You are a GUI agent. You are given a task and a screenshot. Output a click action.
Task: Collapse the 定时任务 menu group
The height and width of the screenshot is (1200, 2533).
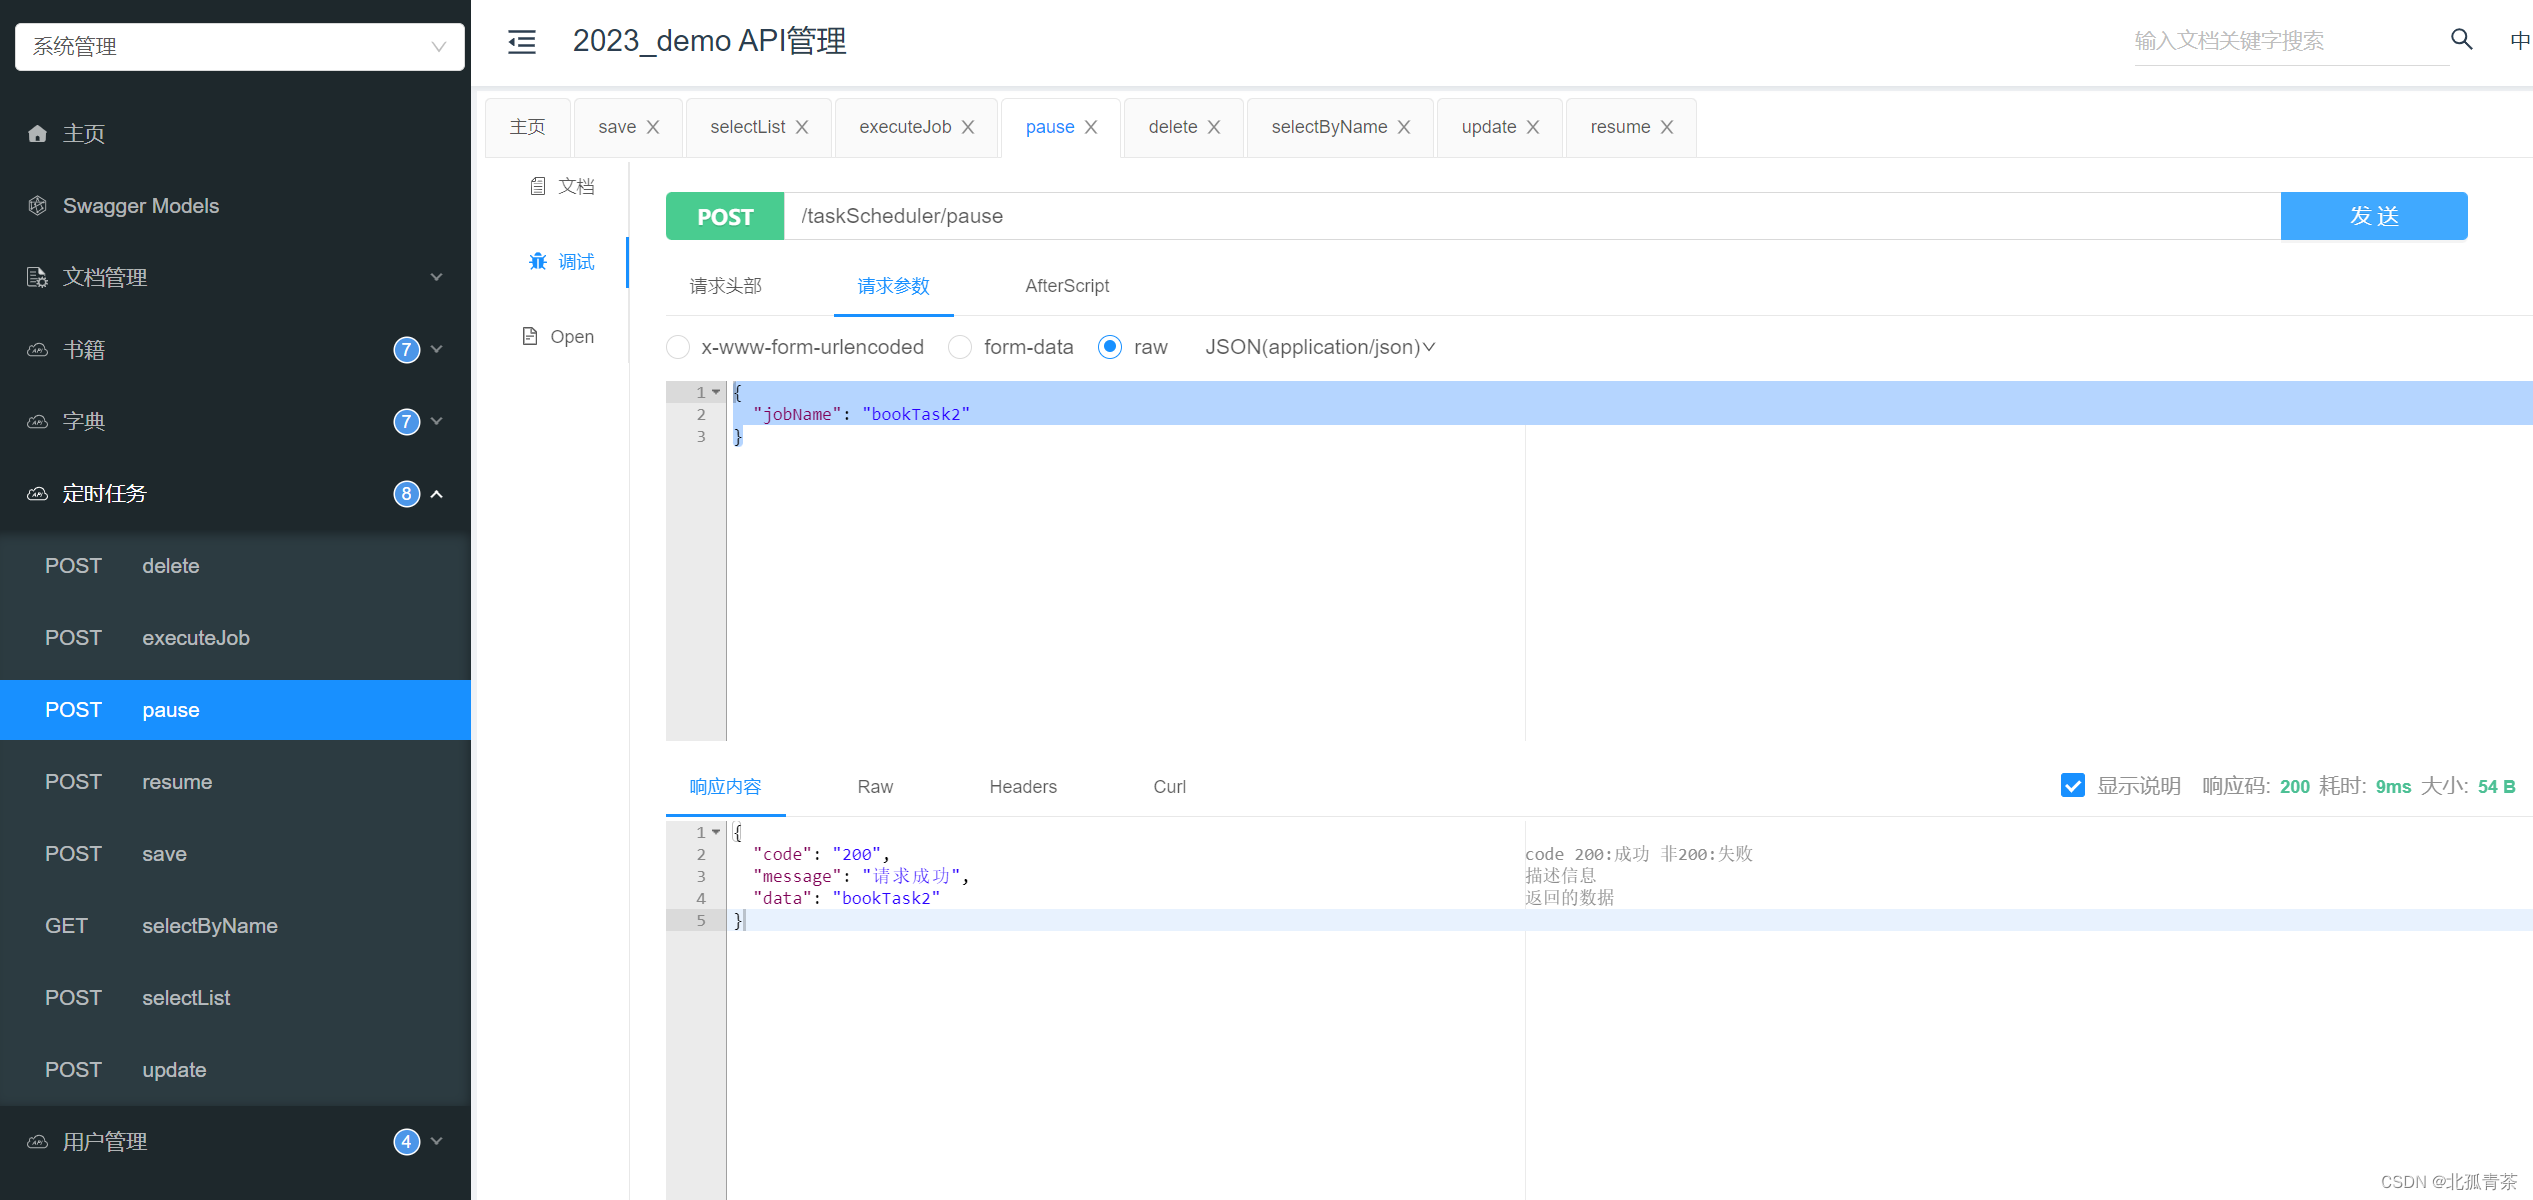pos(437,494)
